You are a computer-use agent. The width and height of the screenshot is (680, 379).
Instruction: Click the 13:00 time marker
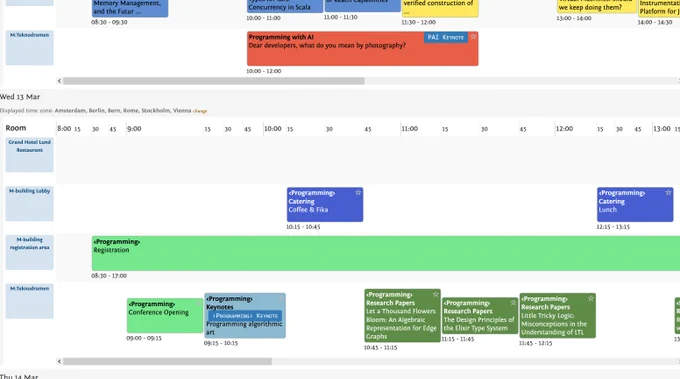pyautogui.click(x=662, y=128)
